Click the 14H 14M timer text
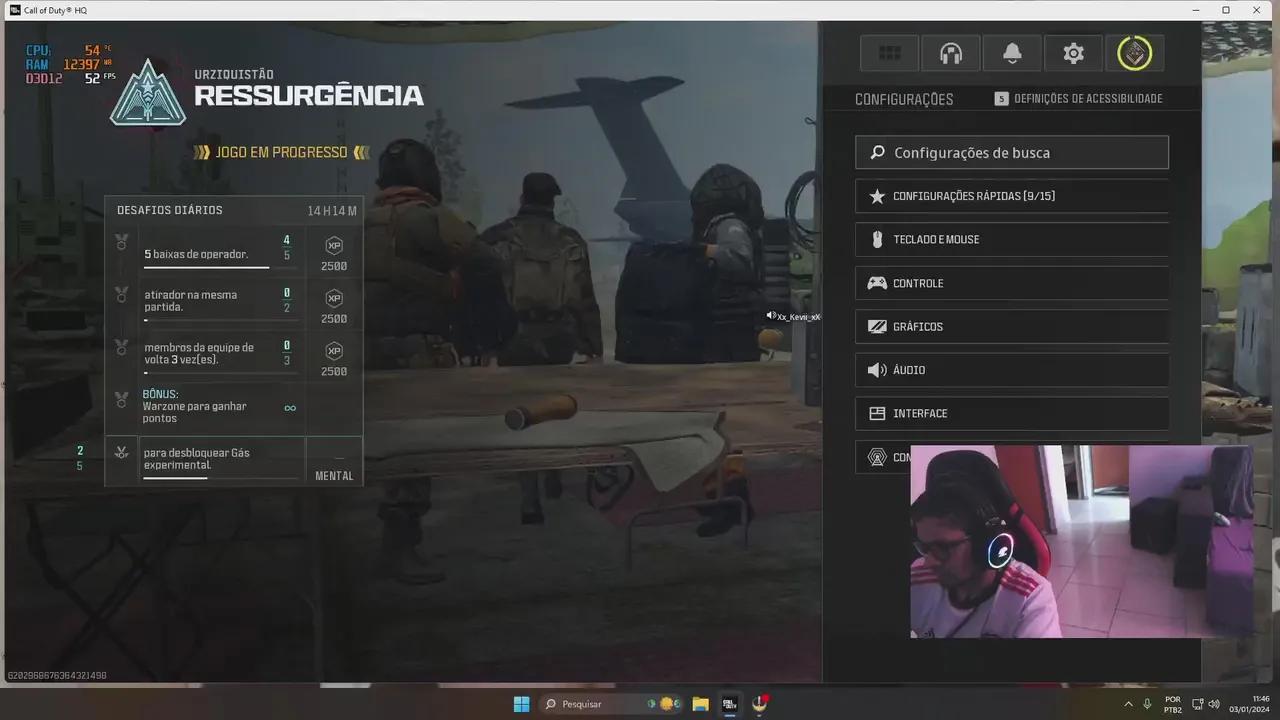Viewport: 1280px width, 720px height. coord(332,211)
